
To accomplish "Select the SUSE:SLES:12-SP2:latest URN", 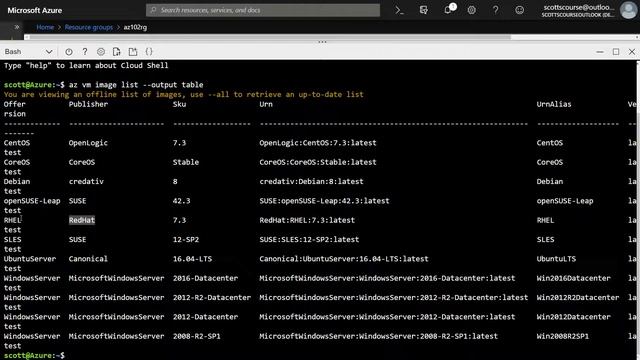I will click(x=309, y=240).
